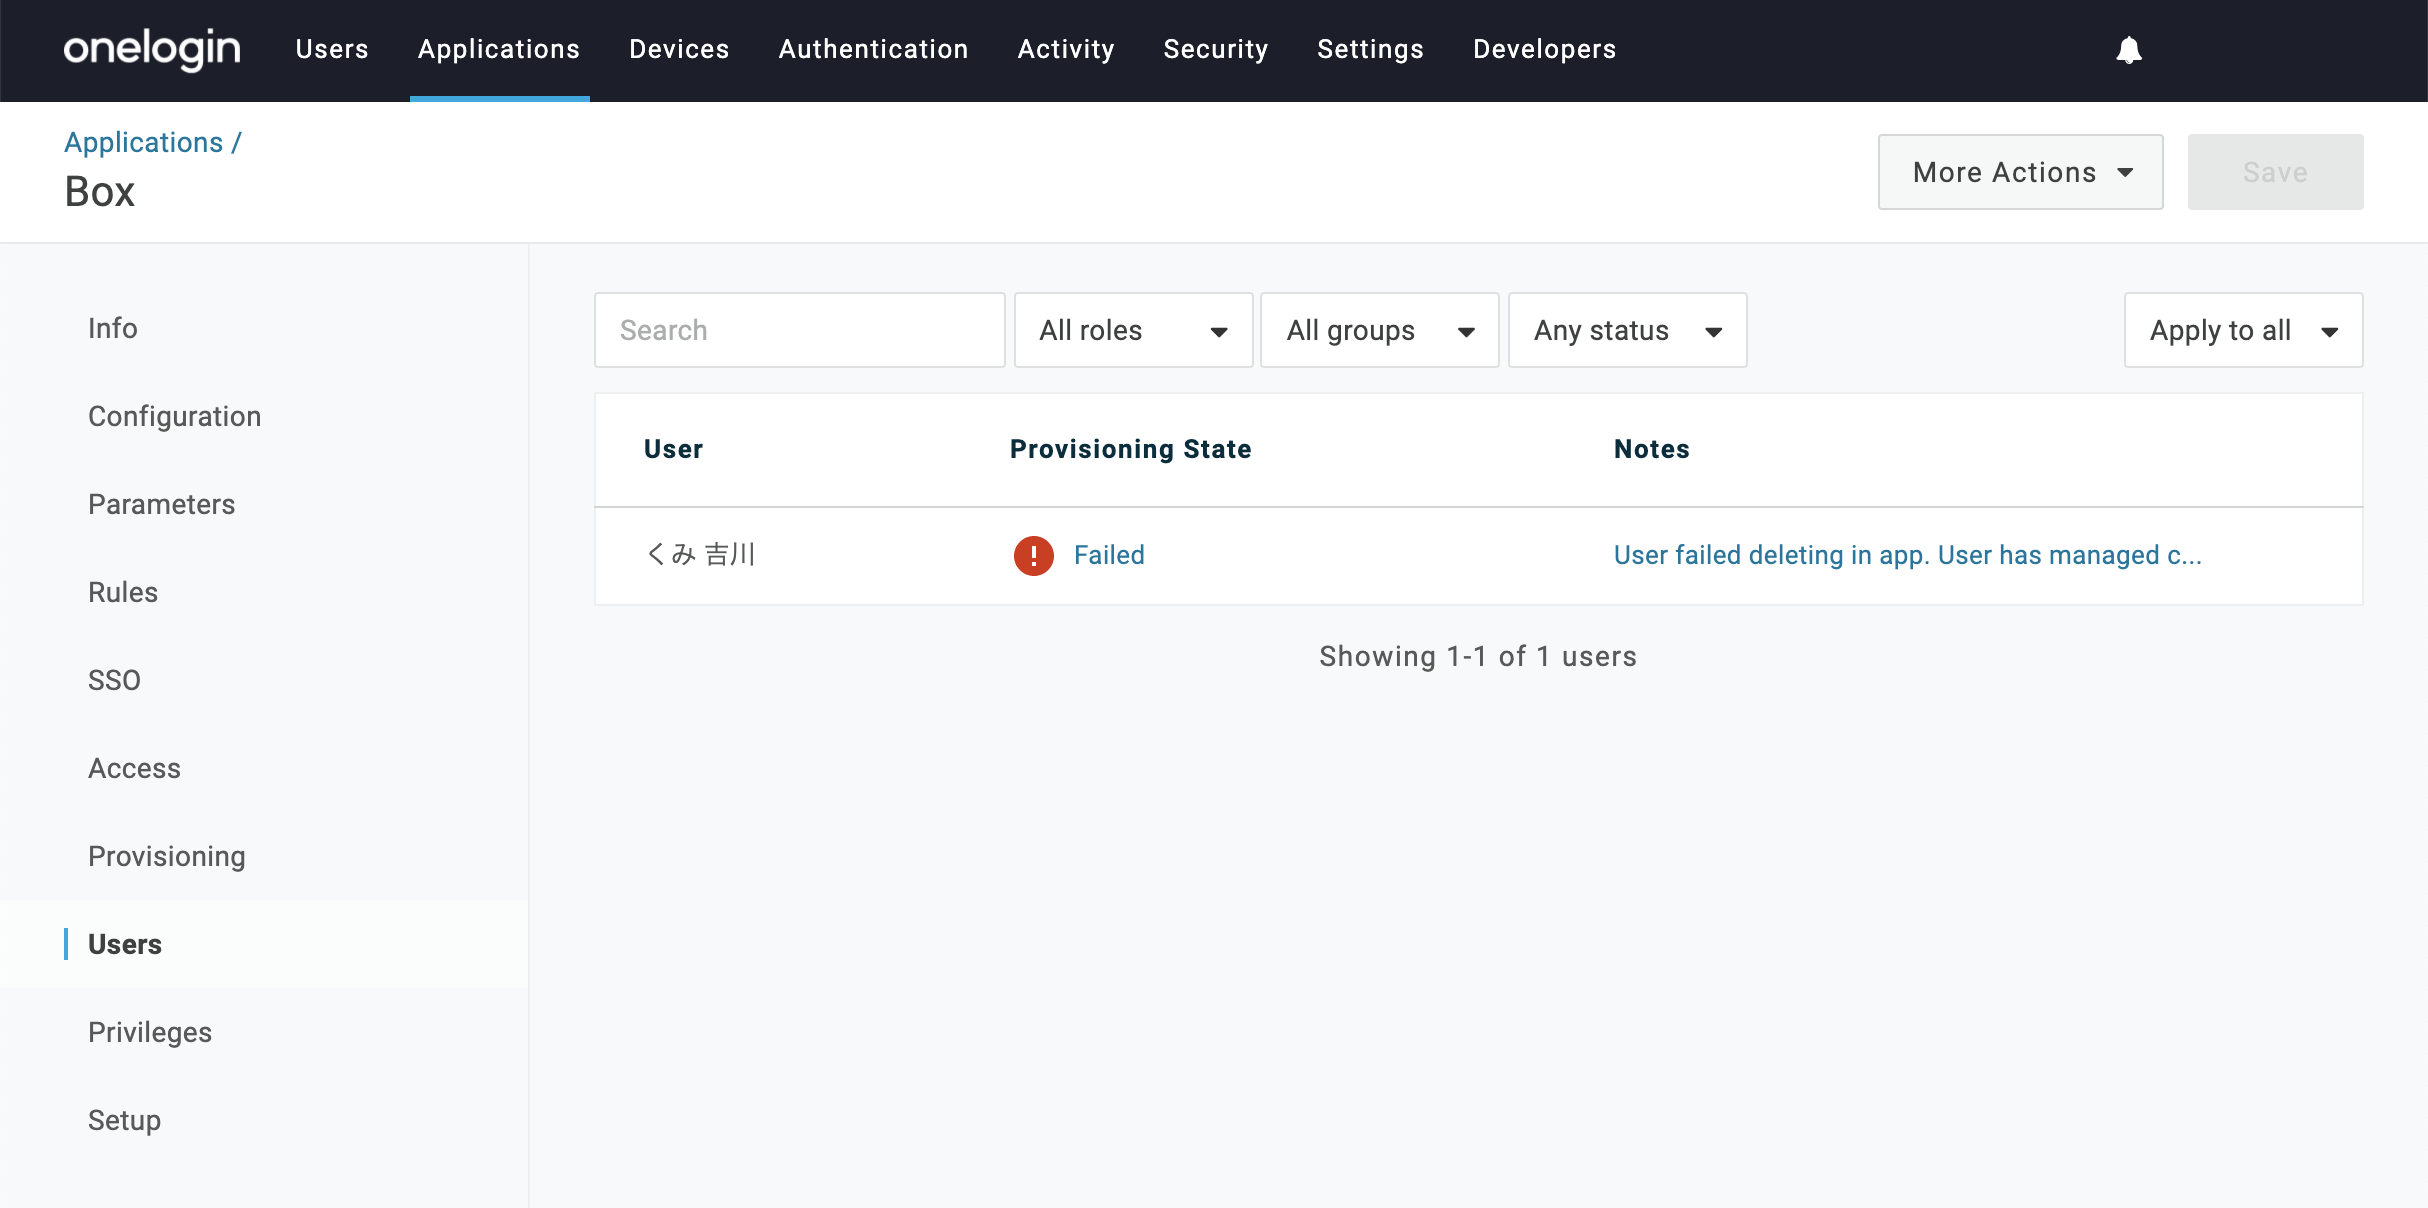Expand the Any status filter

tap(1627, 330)
